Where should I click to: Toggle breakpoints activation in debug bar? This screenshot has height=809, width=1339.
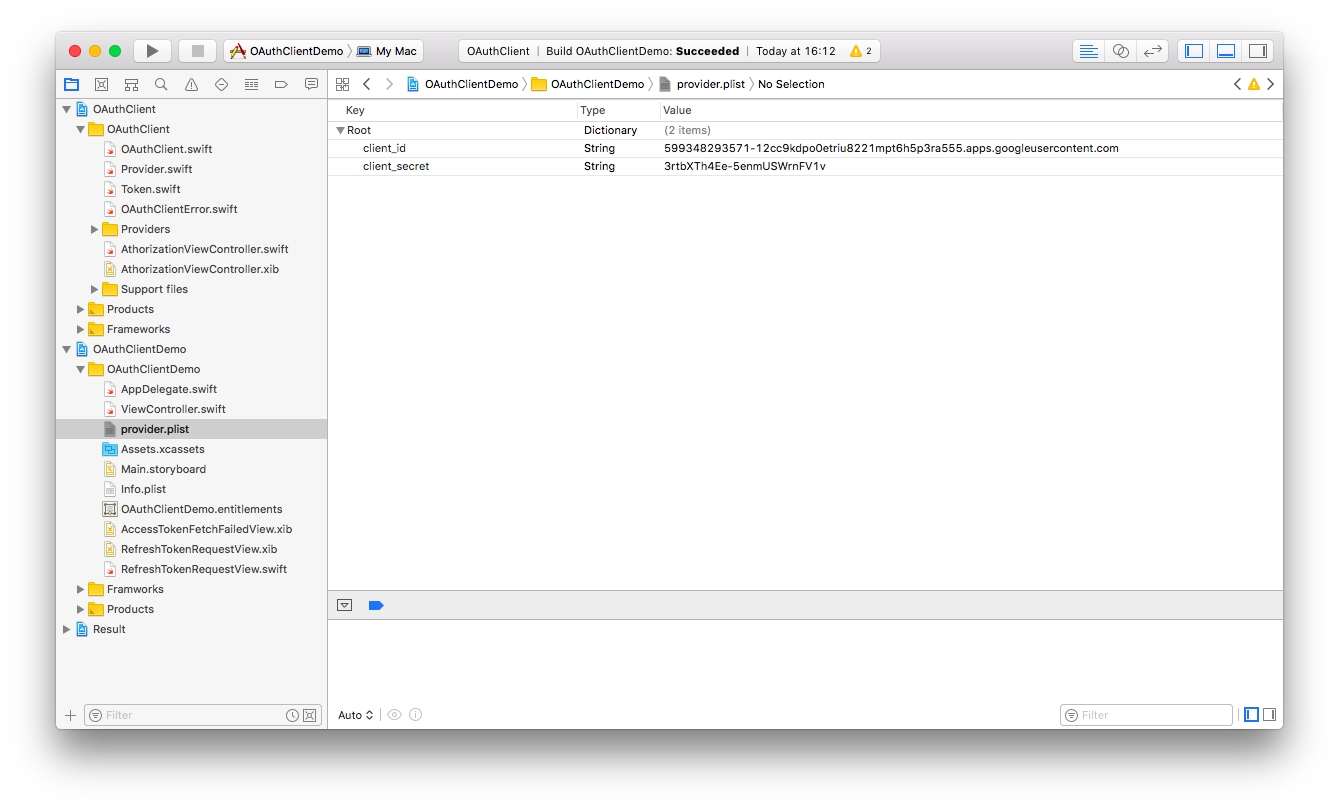point(376,605)
